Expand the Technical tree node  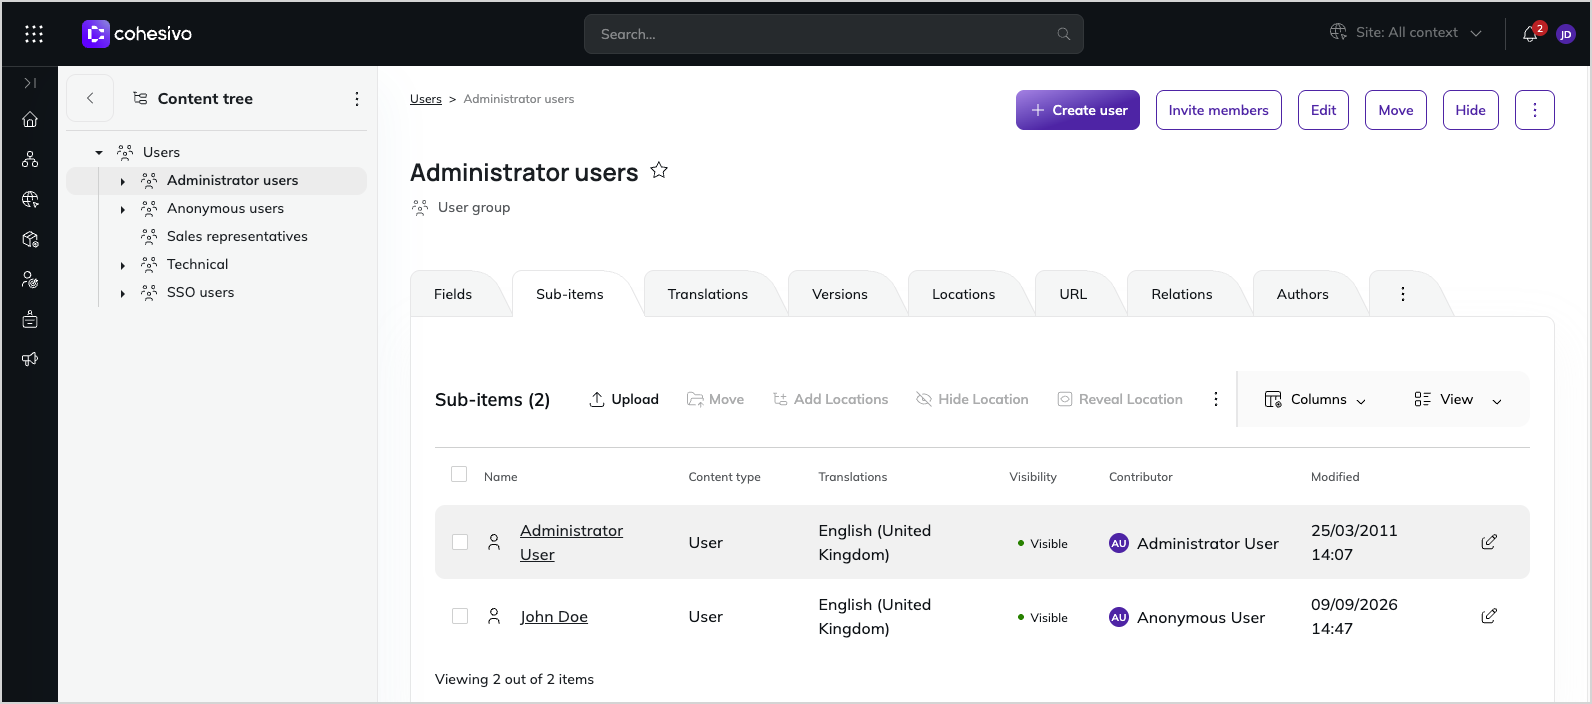[123, 265]
